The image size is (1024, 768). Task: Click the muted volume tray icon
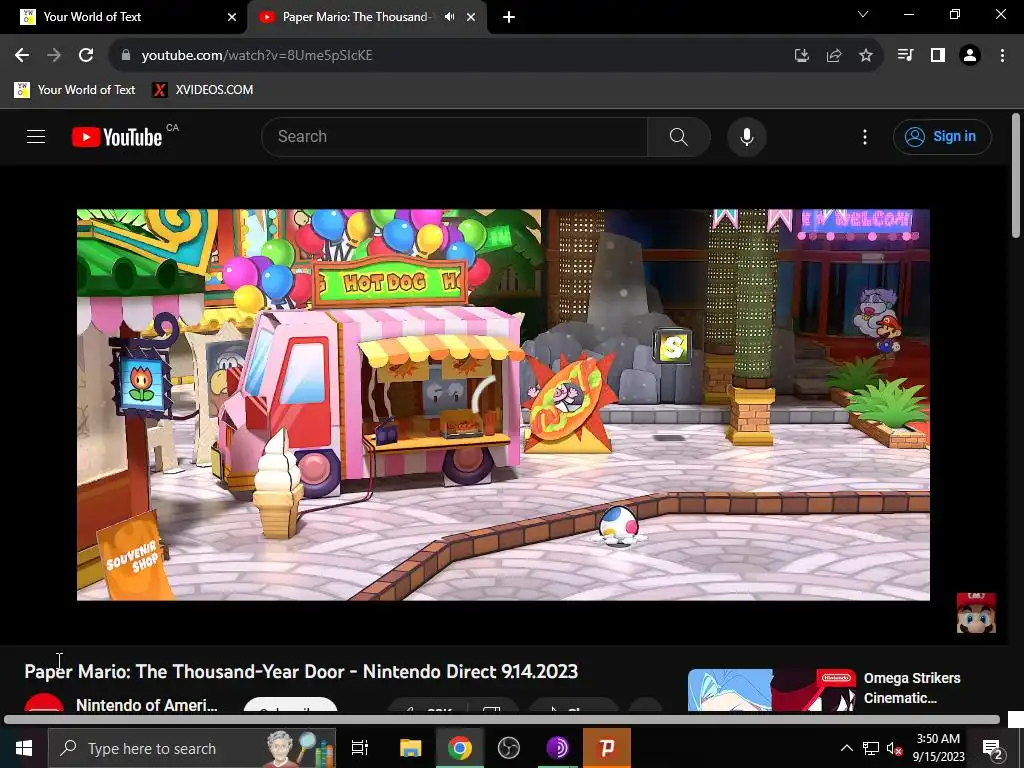coord(894,748)
